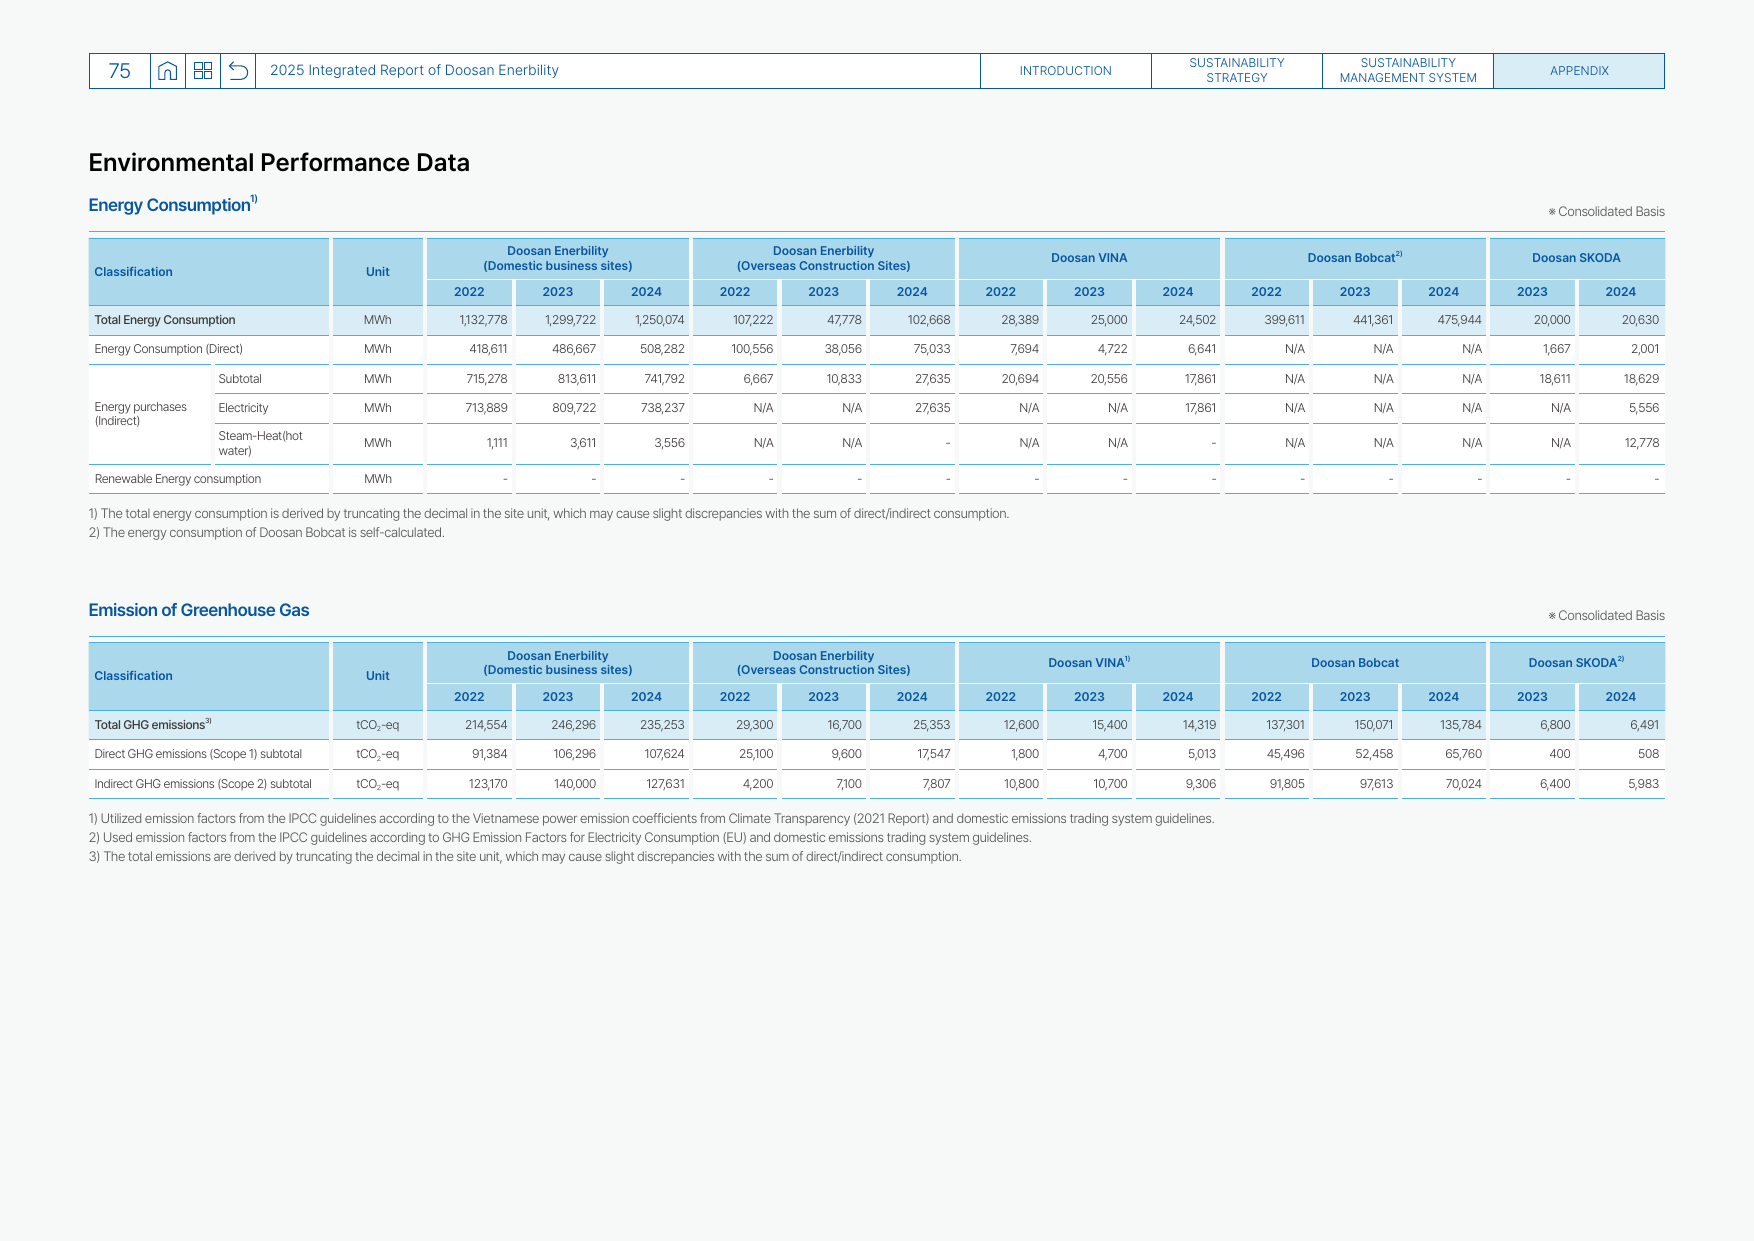Click 'Unit' header in Emission table

[378, 676]
